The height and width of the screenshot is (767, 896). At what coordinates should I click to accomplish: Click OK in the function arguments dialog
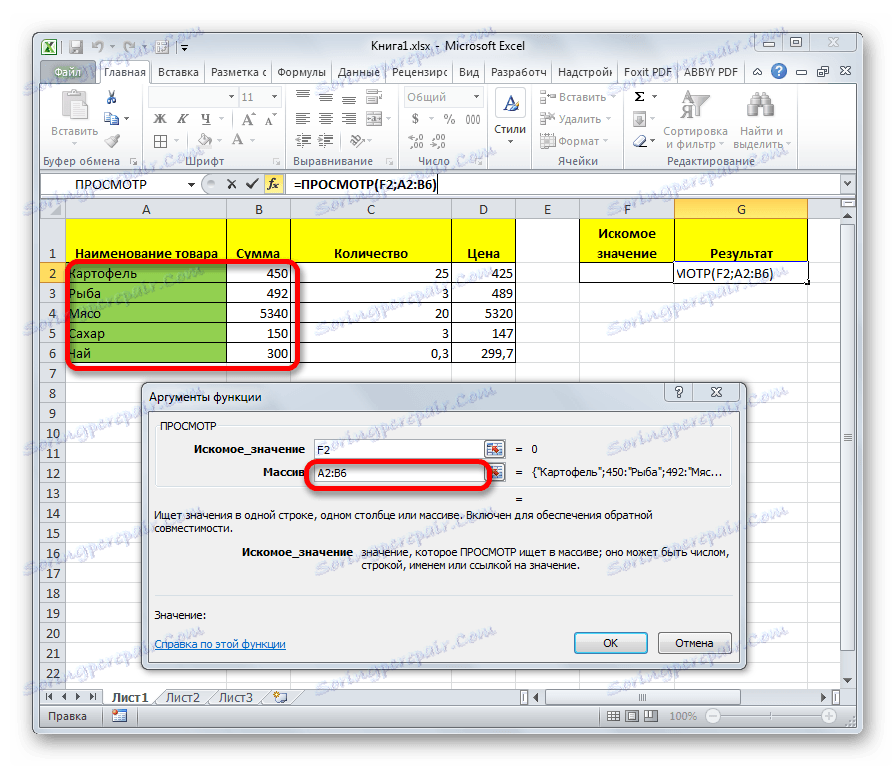[611, 643]
